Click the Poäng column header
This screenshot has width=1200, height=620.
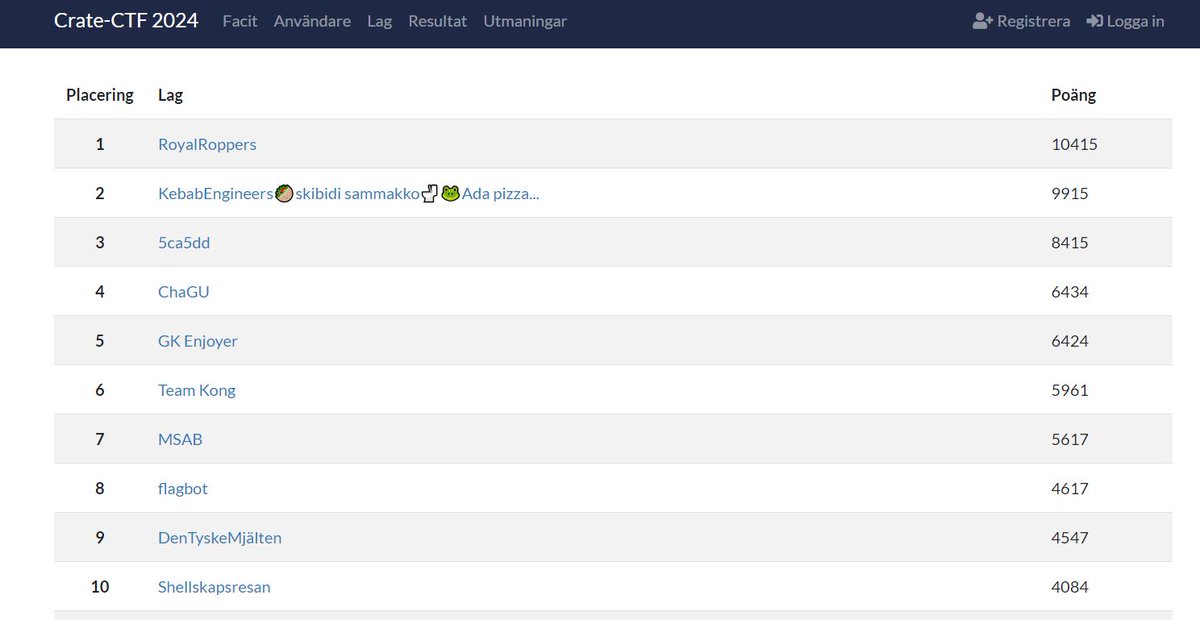point(1074,95)
